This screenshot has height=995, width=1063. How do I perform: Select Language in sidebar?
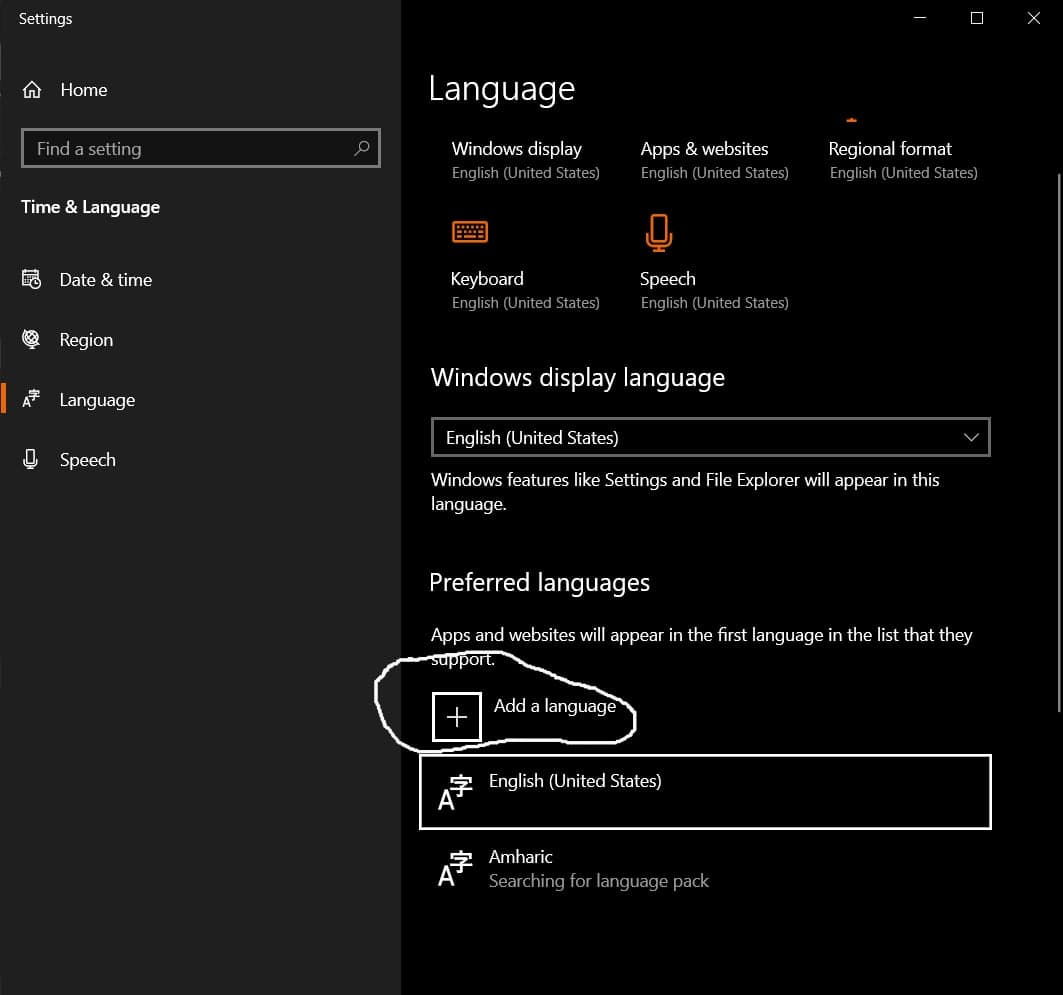point(97,400)
